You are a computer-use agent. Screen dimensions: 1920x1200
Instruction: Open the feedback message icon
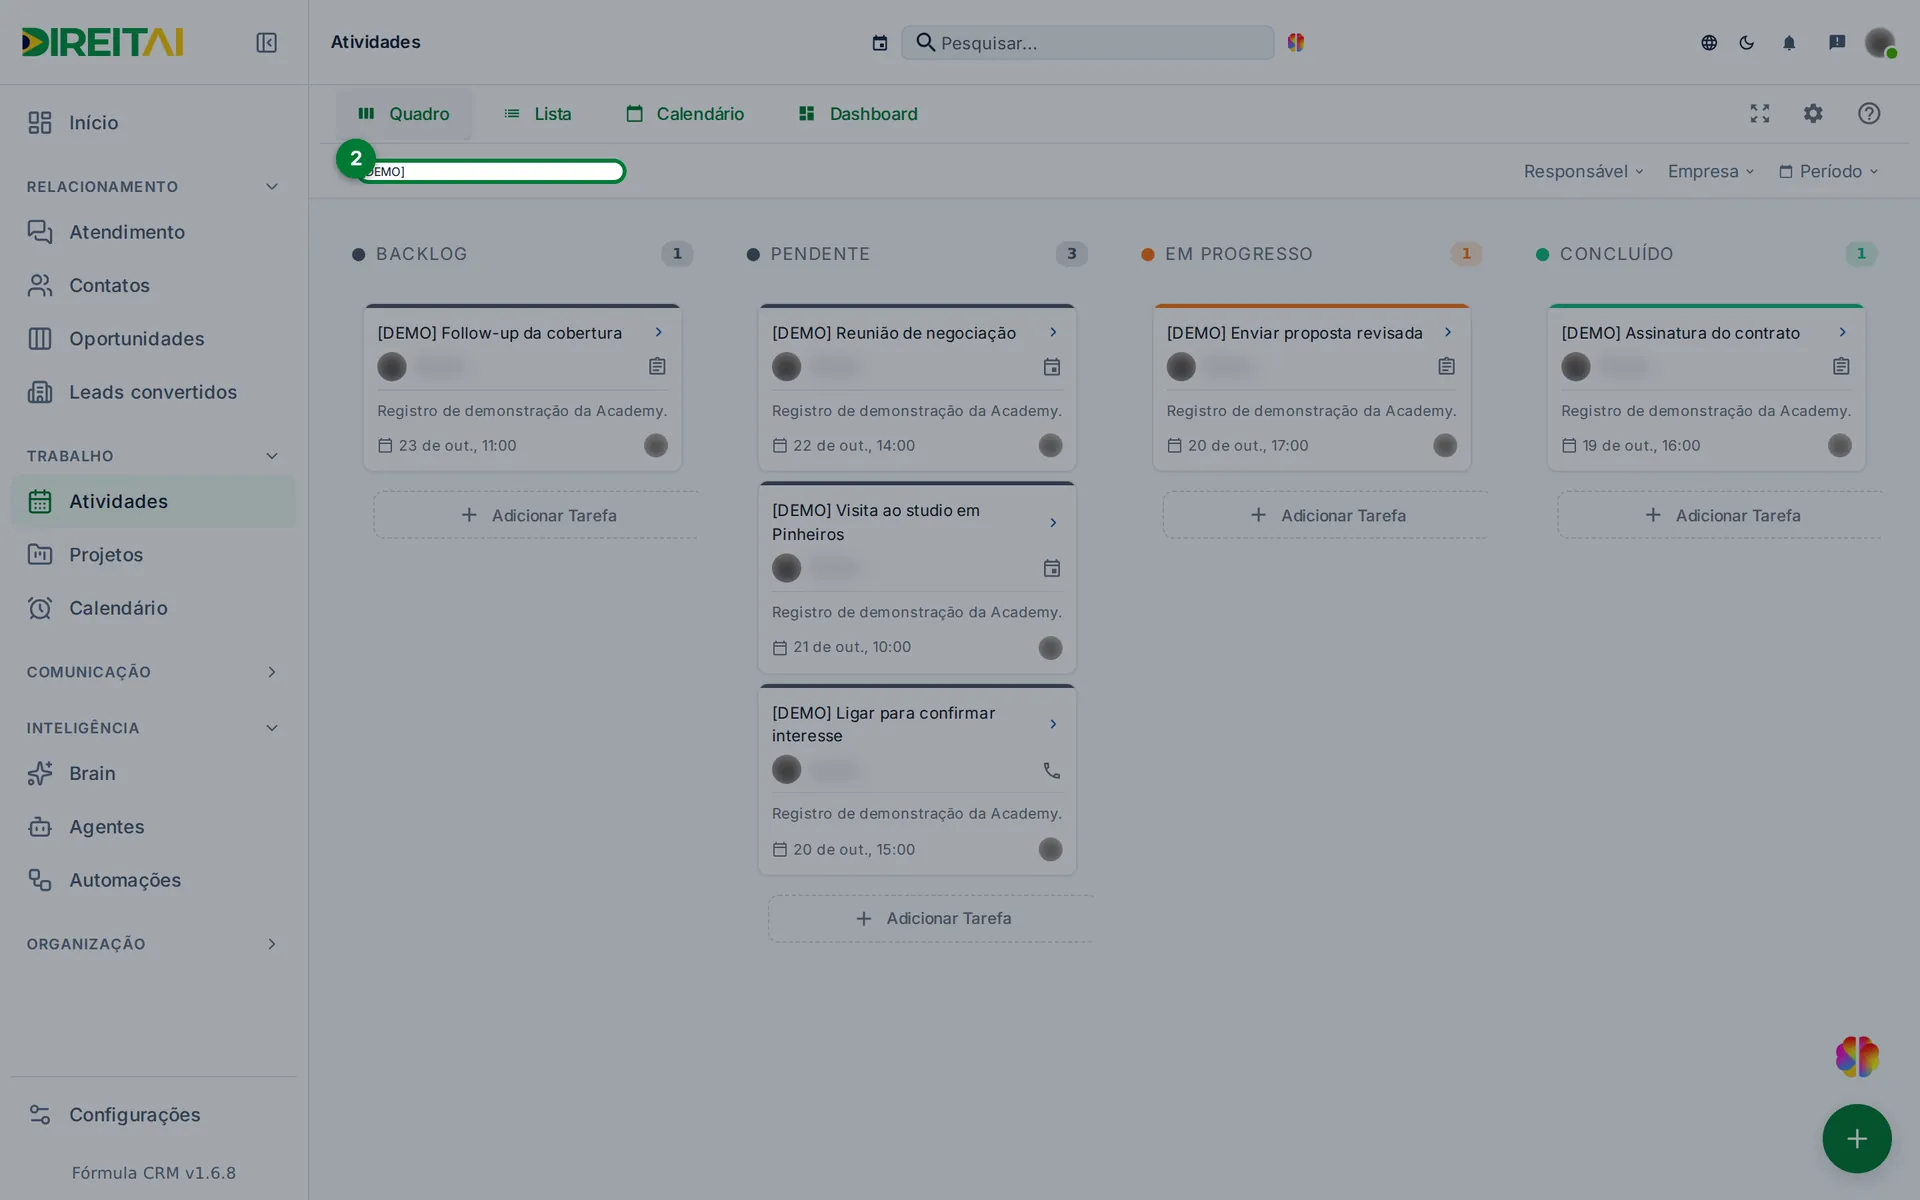[1837, 42]
